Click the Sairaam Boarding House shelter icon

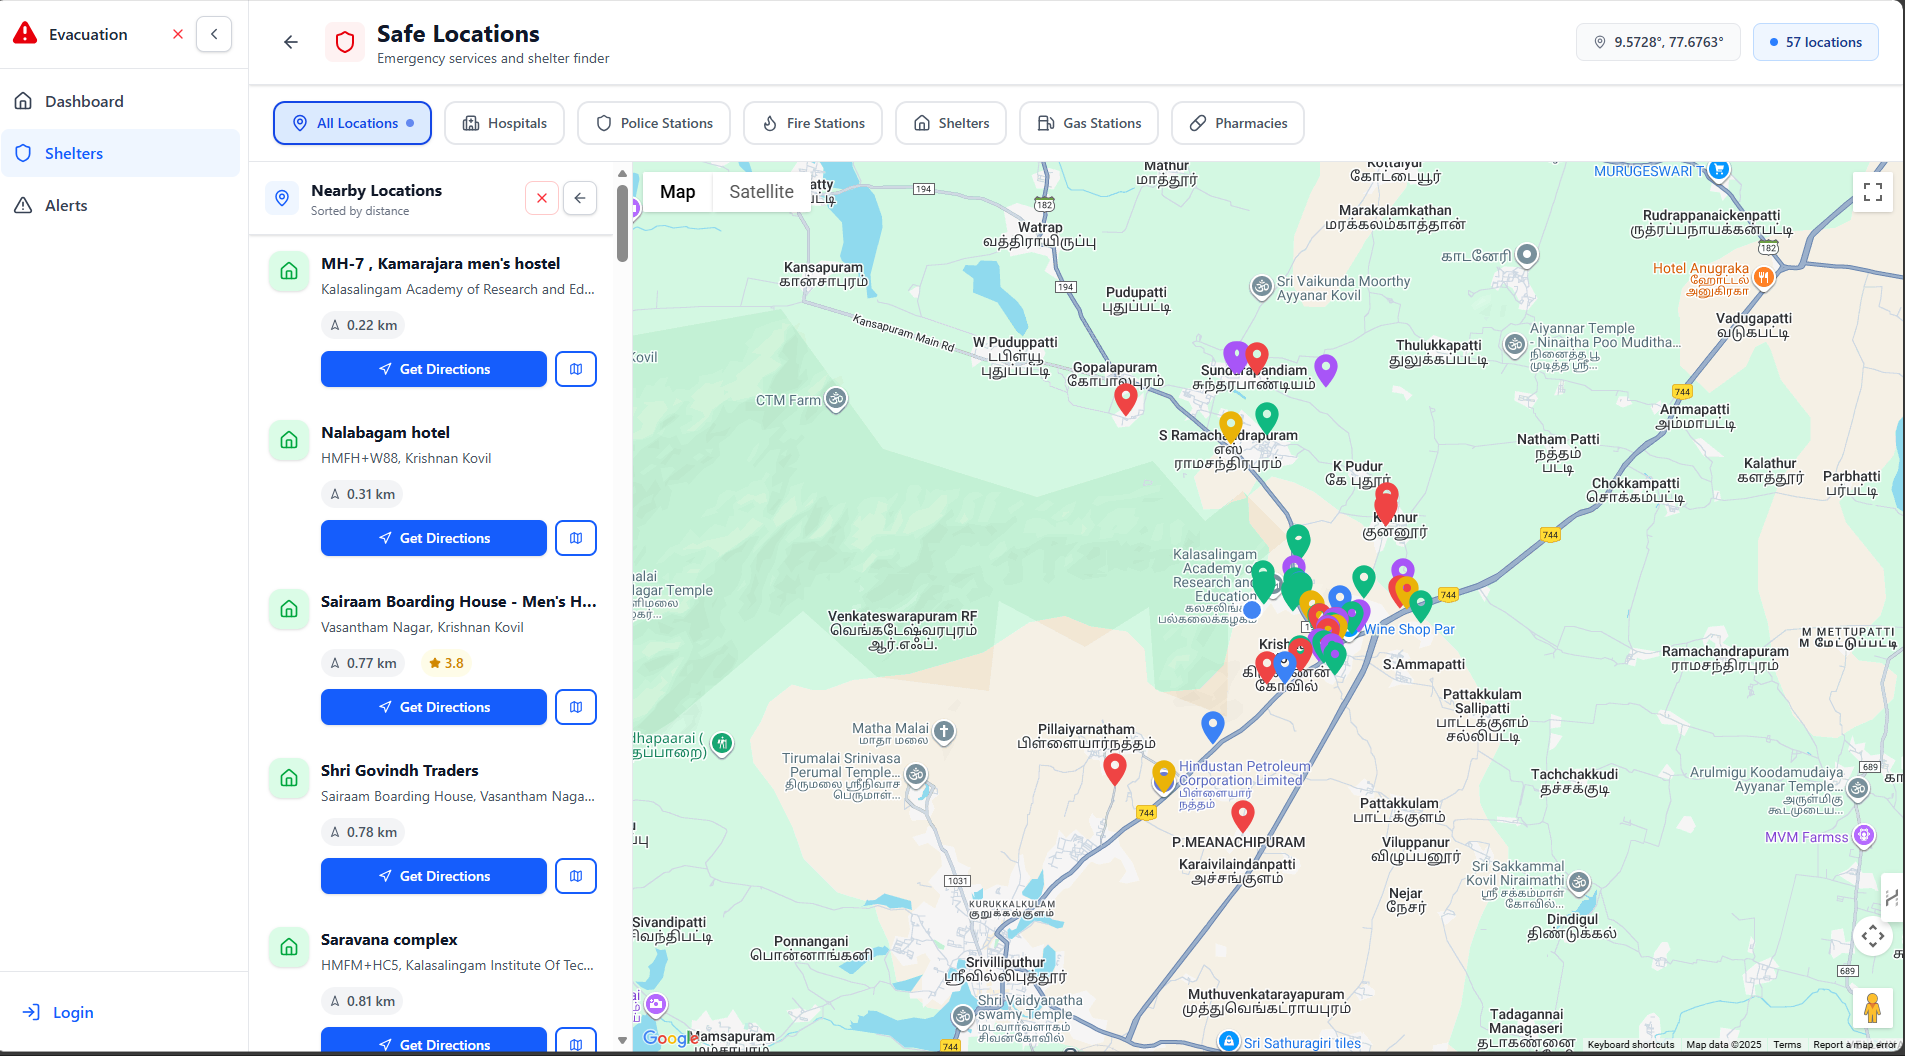(x=289, y=610)
